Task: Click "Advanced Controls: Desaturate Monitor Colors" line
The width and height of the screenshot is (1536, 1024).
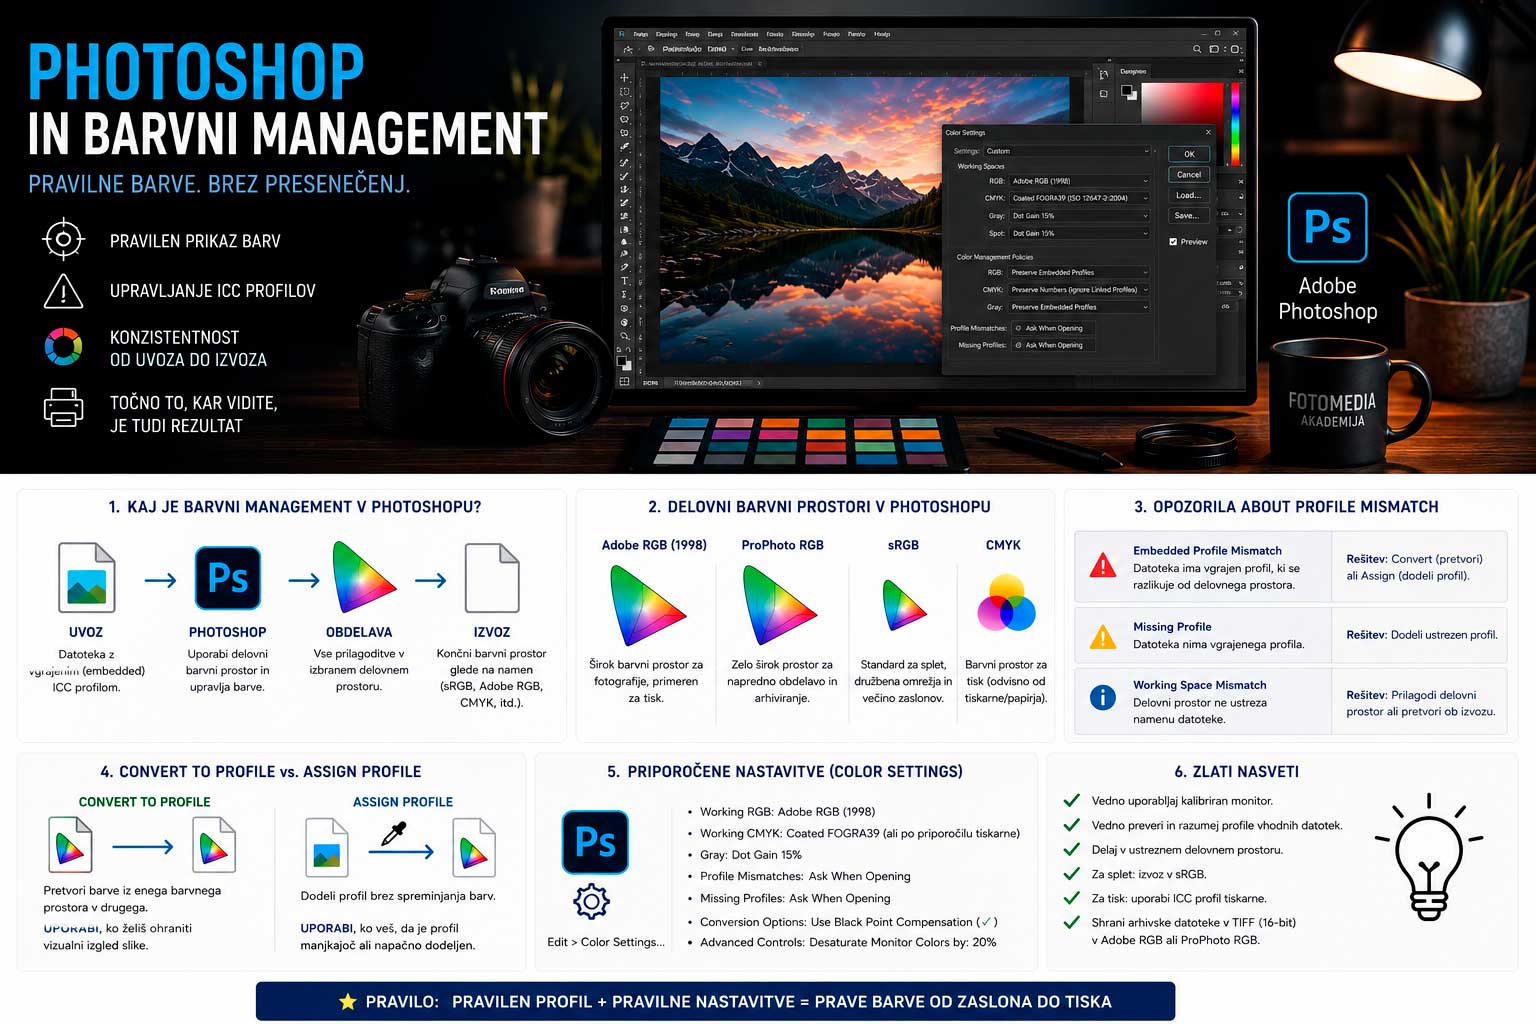Action: pos(848,942)
